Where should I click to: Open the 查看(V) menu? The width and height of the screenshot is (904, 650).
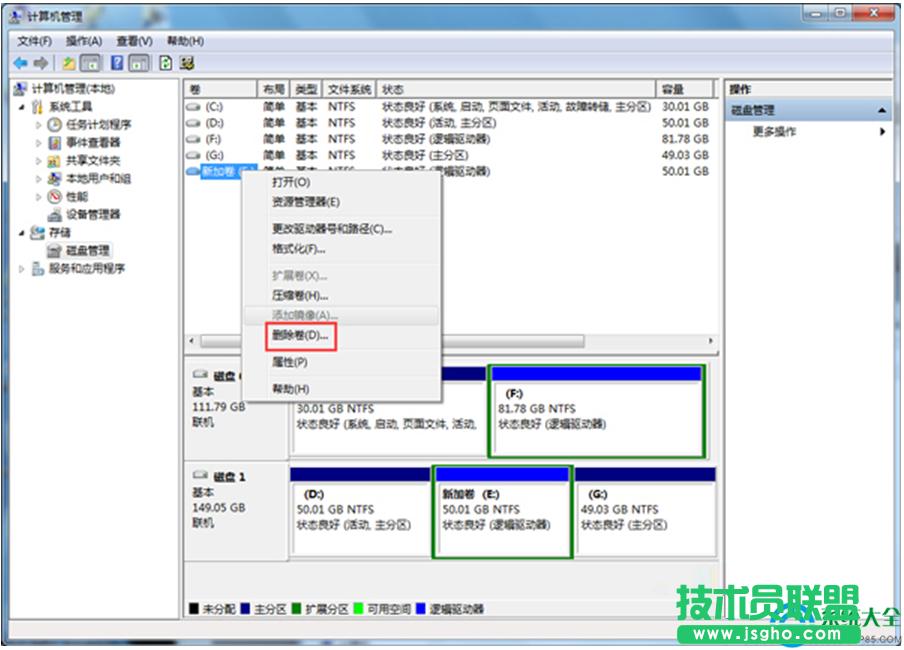[134, 41]
